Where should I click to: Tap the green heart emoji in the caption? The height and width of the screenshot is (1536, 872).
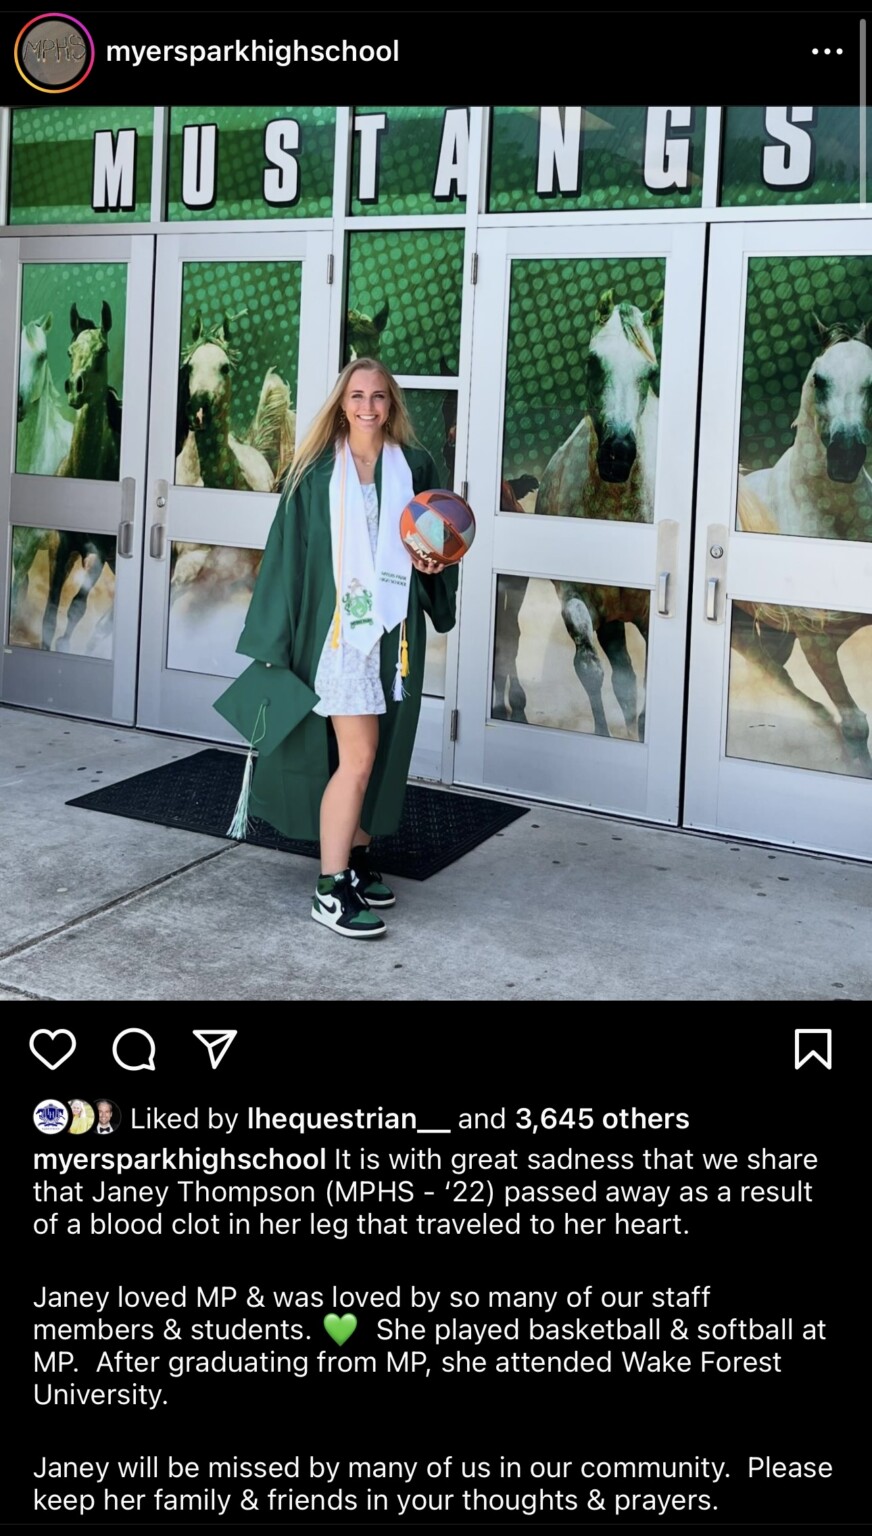click(341, 1330)
